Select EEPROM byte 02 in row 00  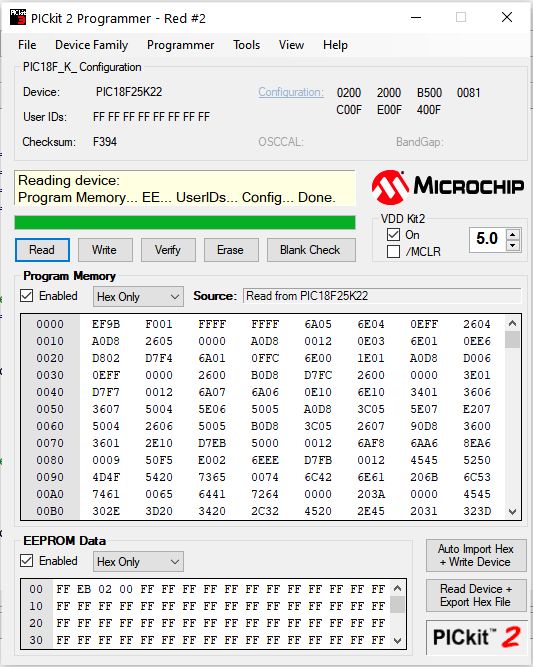[105, 589]
